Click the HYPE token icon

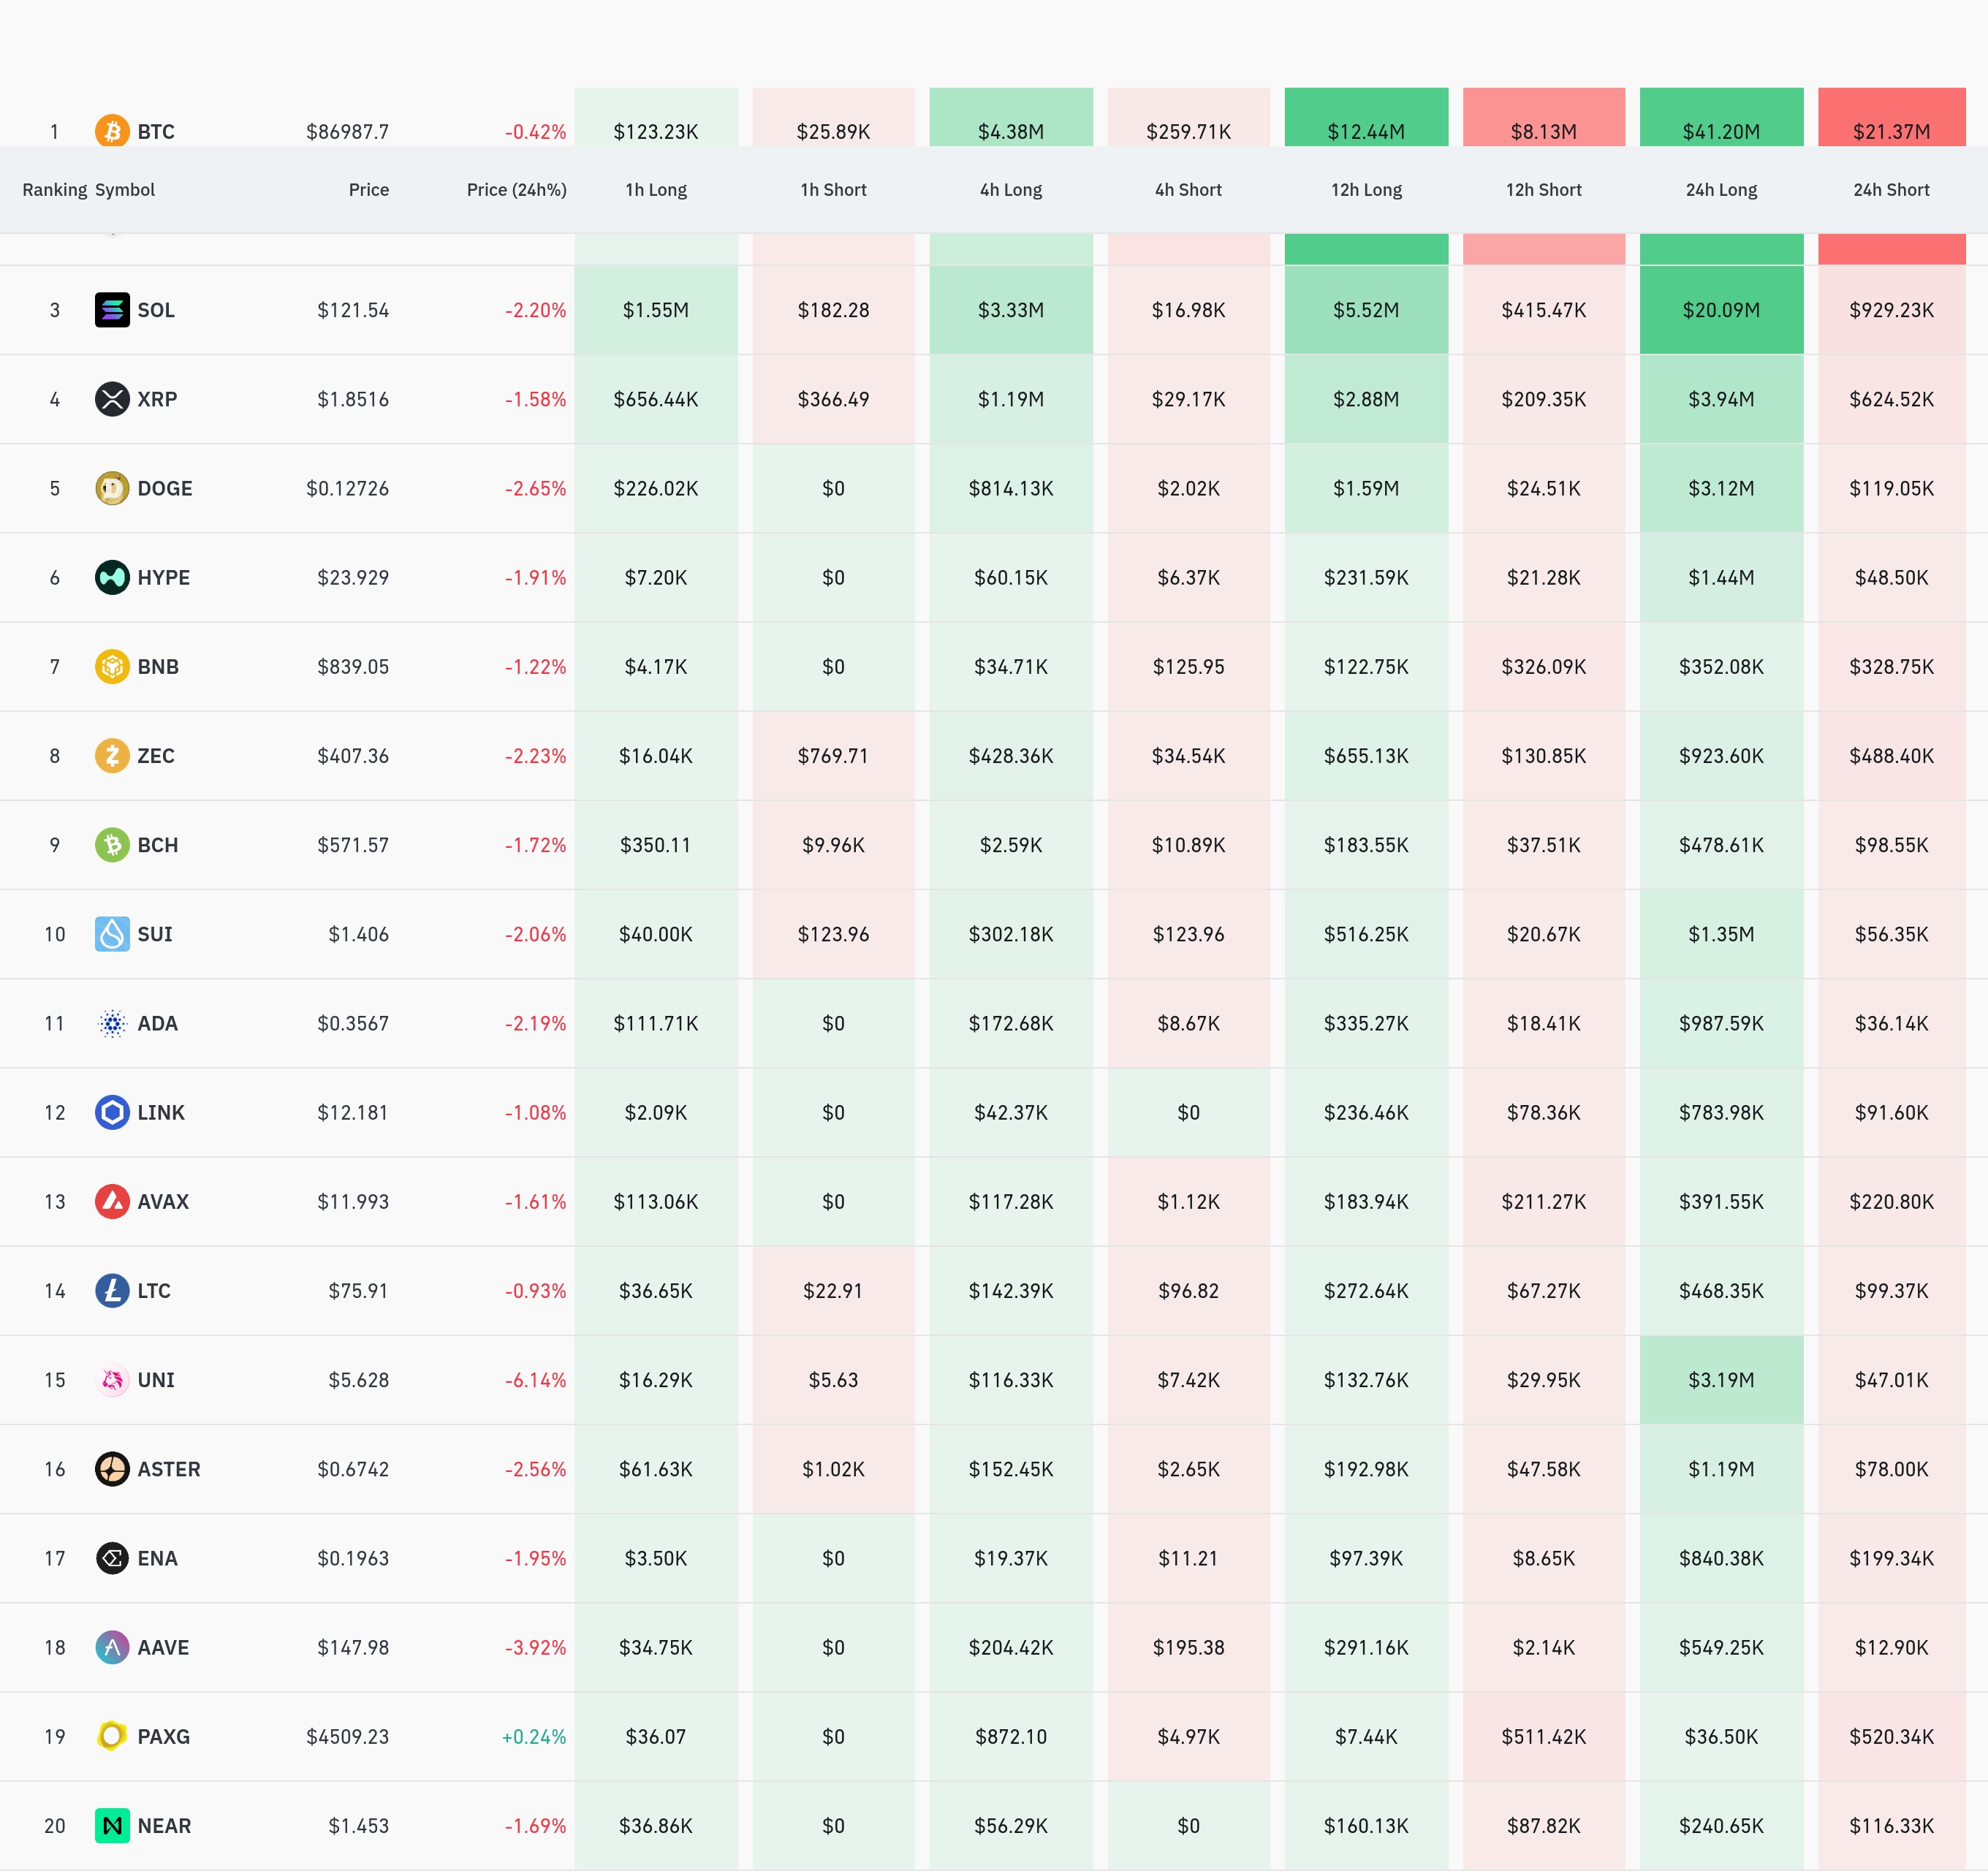[x=112, y=577]
